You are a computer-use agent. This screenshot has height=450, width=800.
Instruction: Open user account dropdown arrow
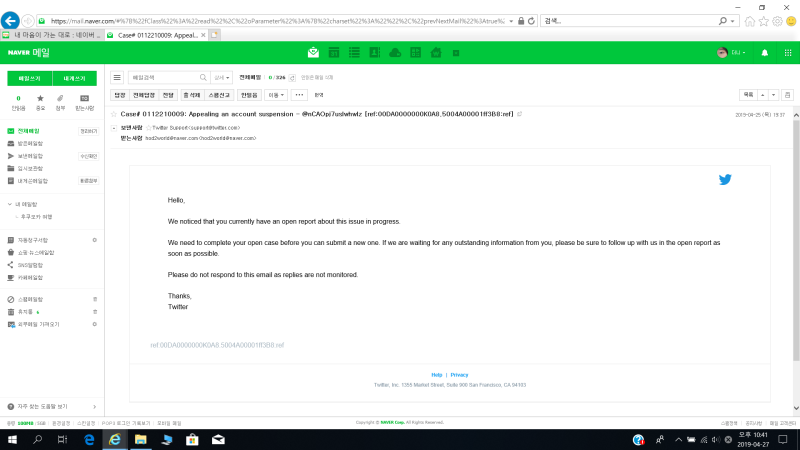pyautogui.click(x=744, y=53)
